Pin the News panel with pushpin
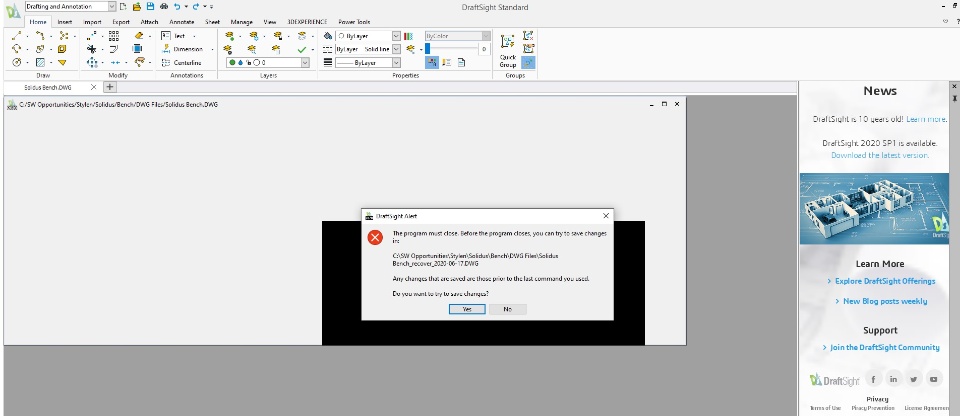Viewport: 960px width, 416px height. 954,98
